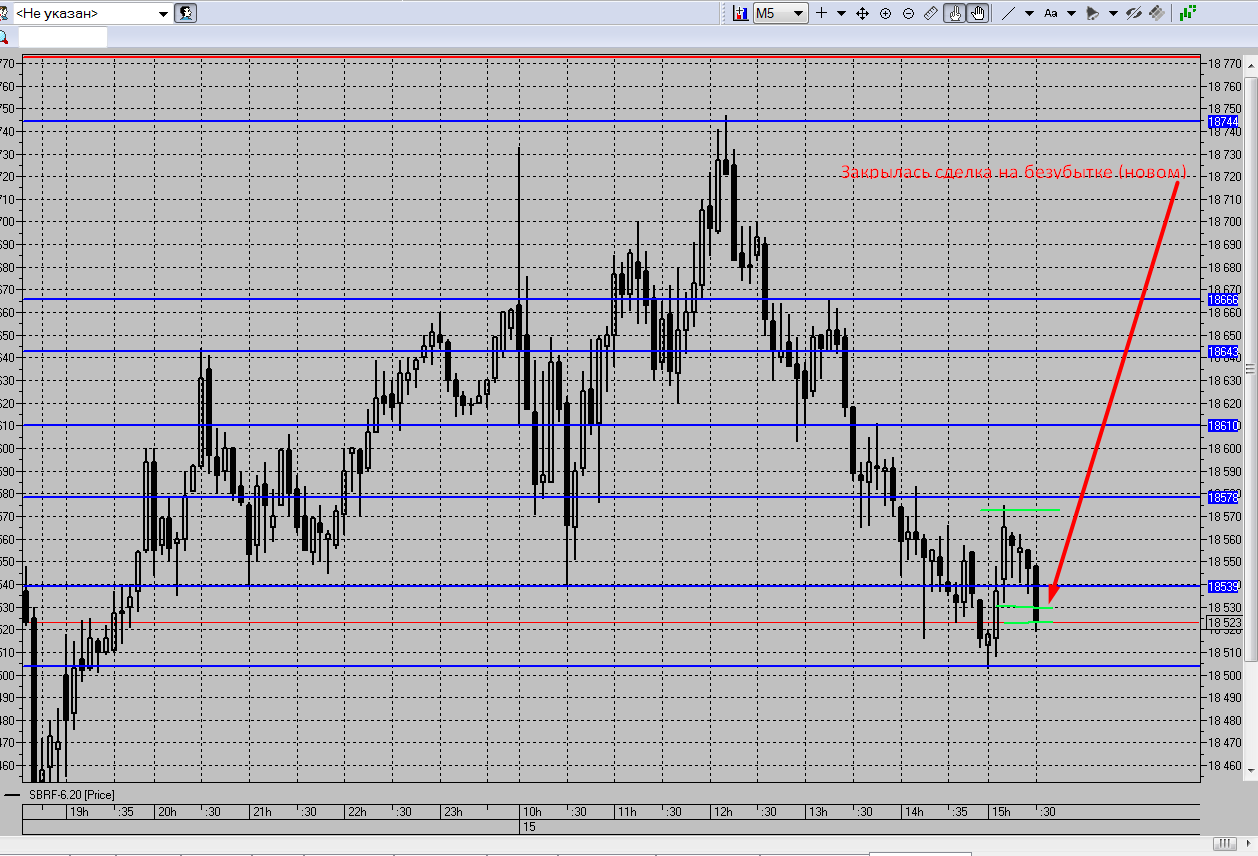Select the crosshair cursor tool
This screenshot has width=1258, height=856.
click(x=821, y=13)
